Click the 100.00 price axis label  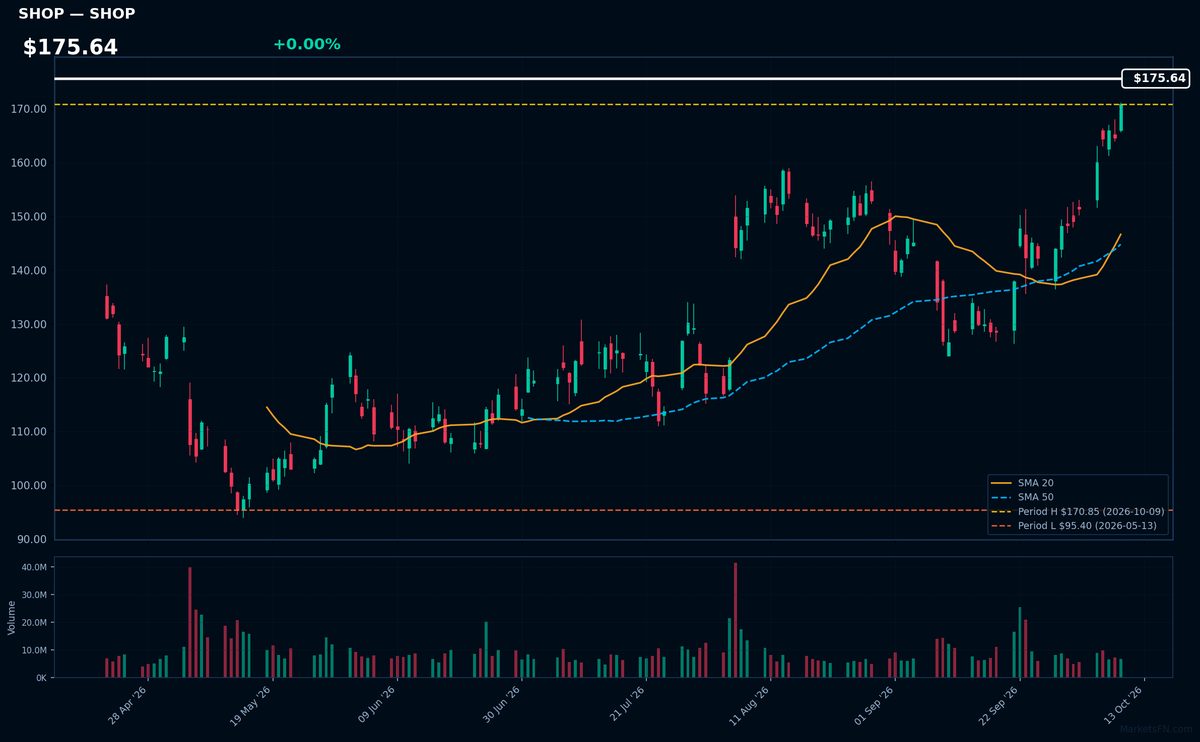pos(31,486)
